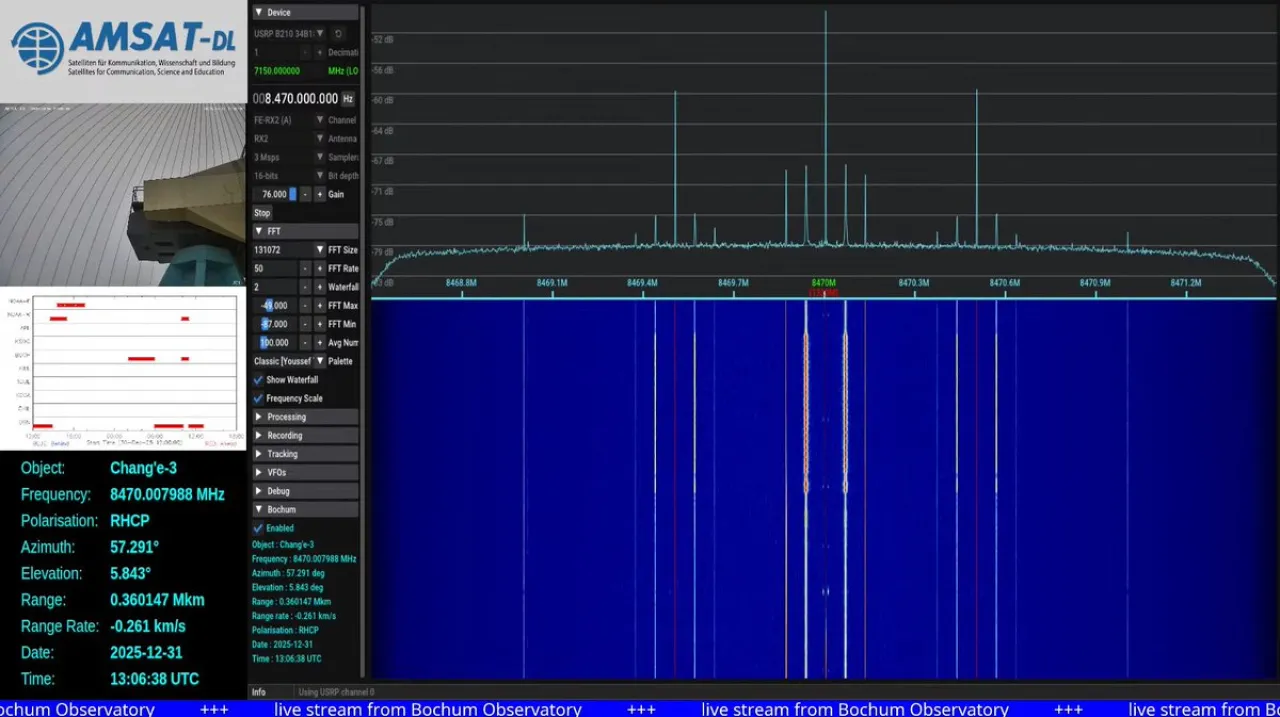
Task: Increase Avg Num with plus button
Action: click(320, 343)
